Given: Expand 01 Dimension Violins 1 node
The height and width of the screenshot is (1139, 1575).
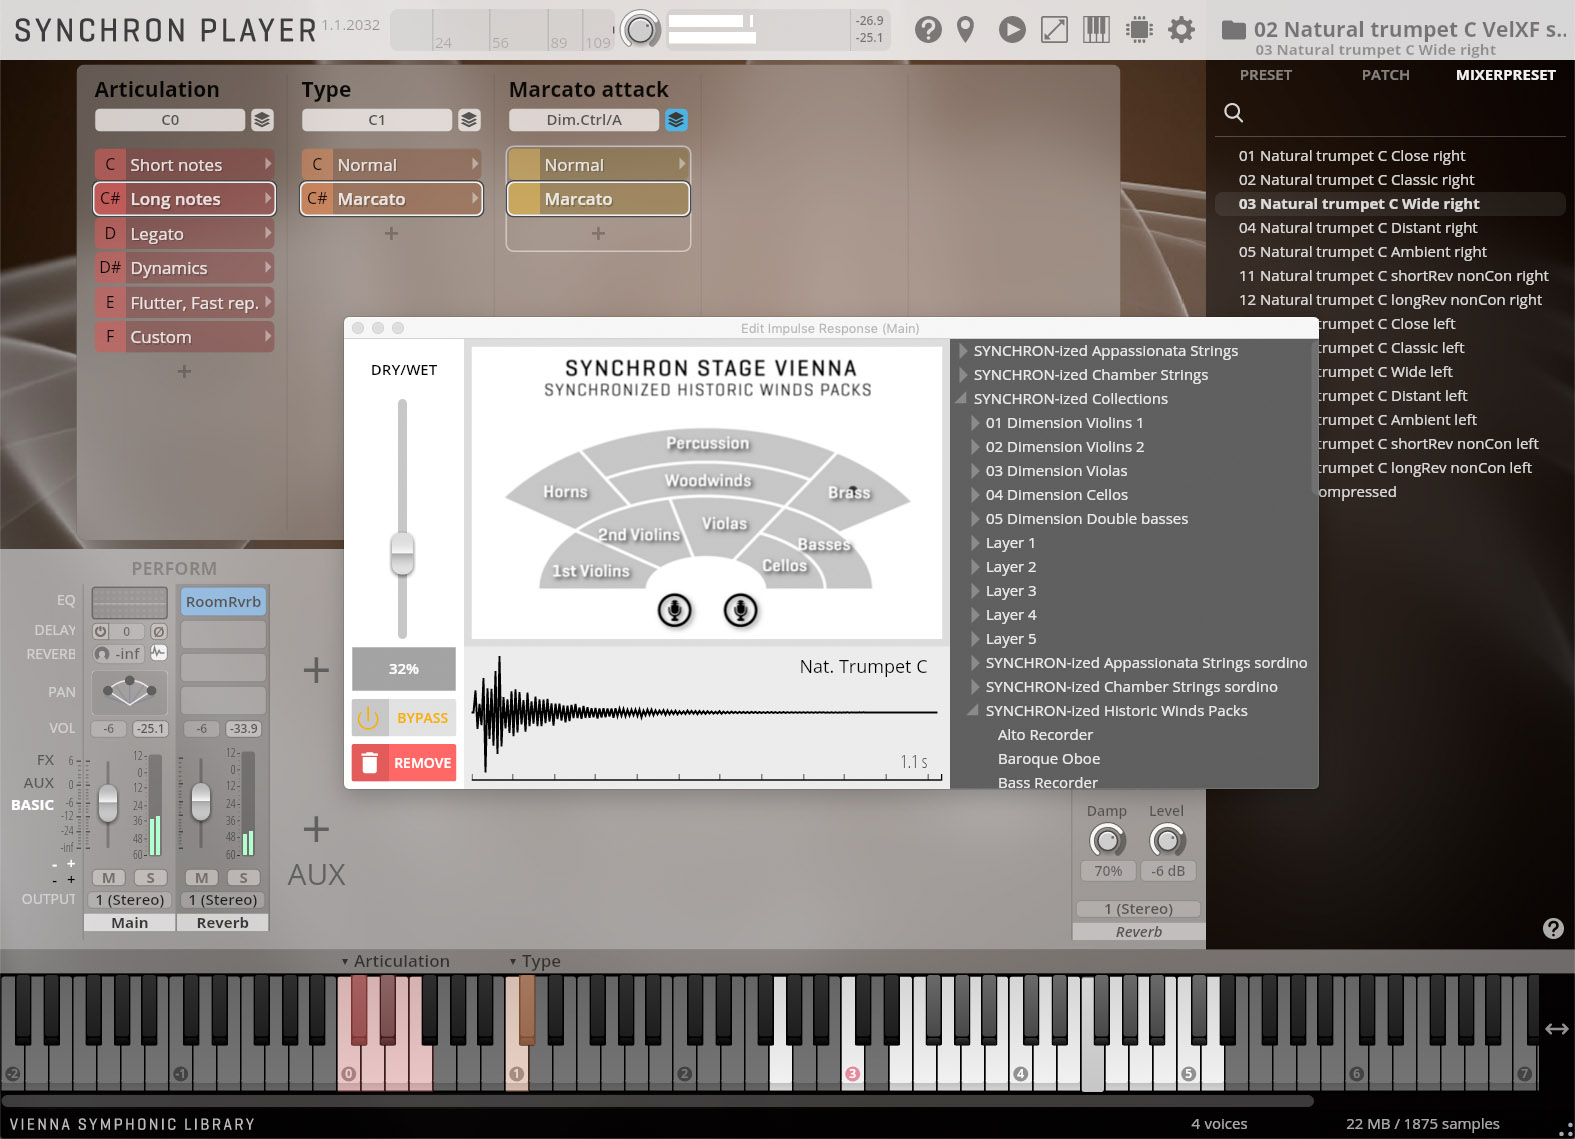Looking at the screenshot, I should tap(975, 423).
